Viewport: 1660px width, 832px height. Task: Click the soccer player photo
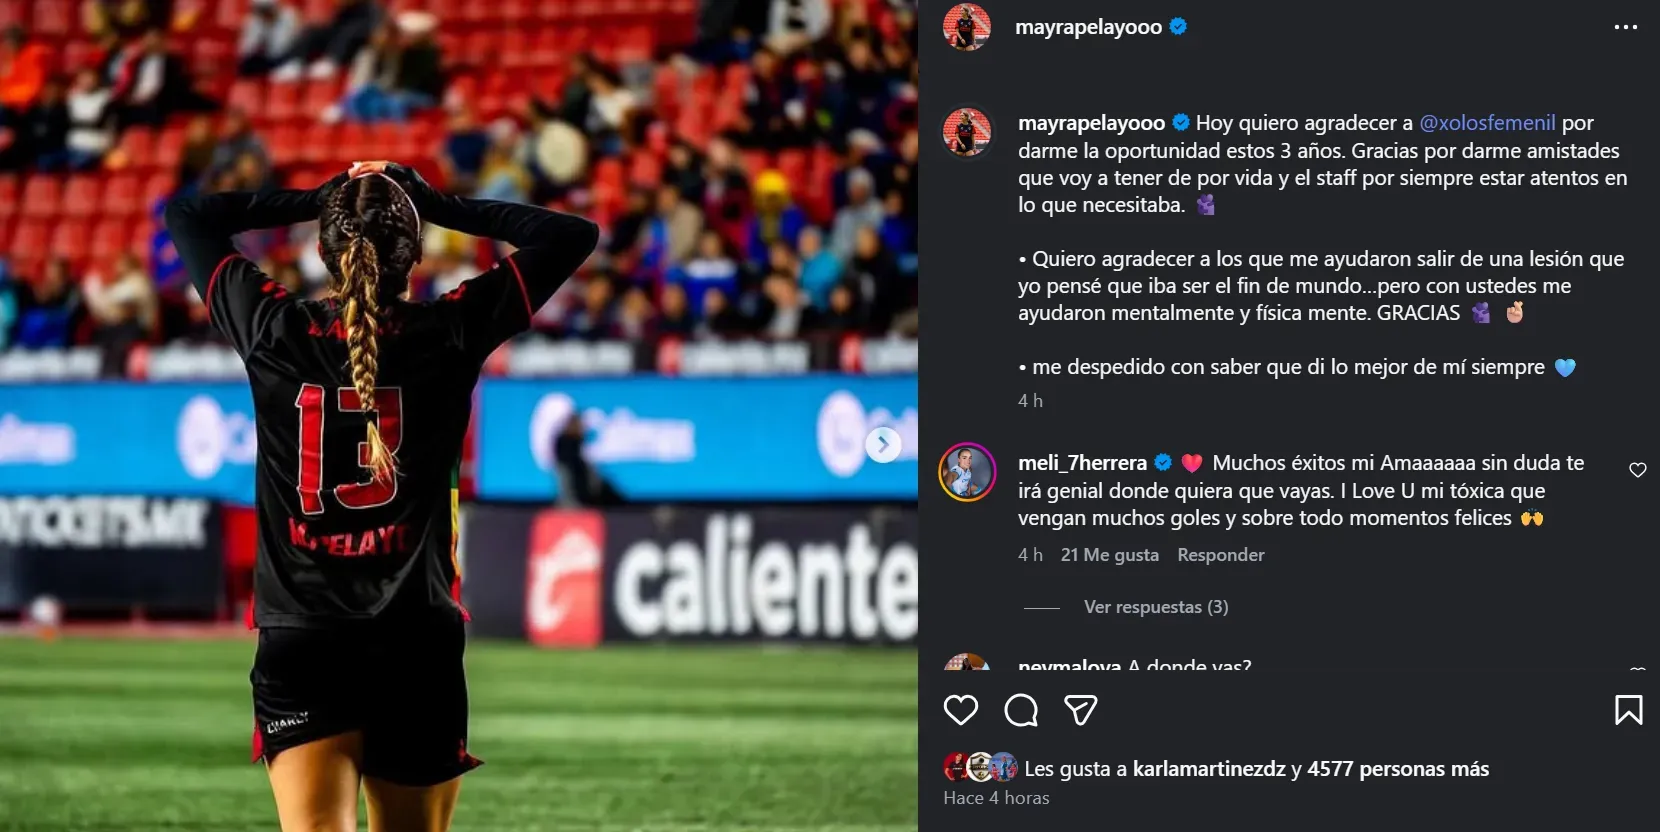(x=459, y=416)
